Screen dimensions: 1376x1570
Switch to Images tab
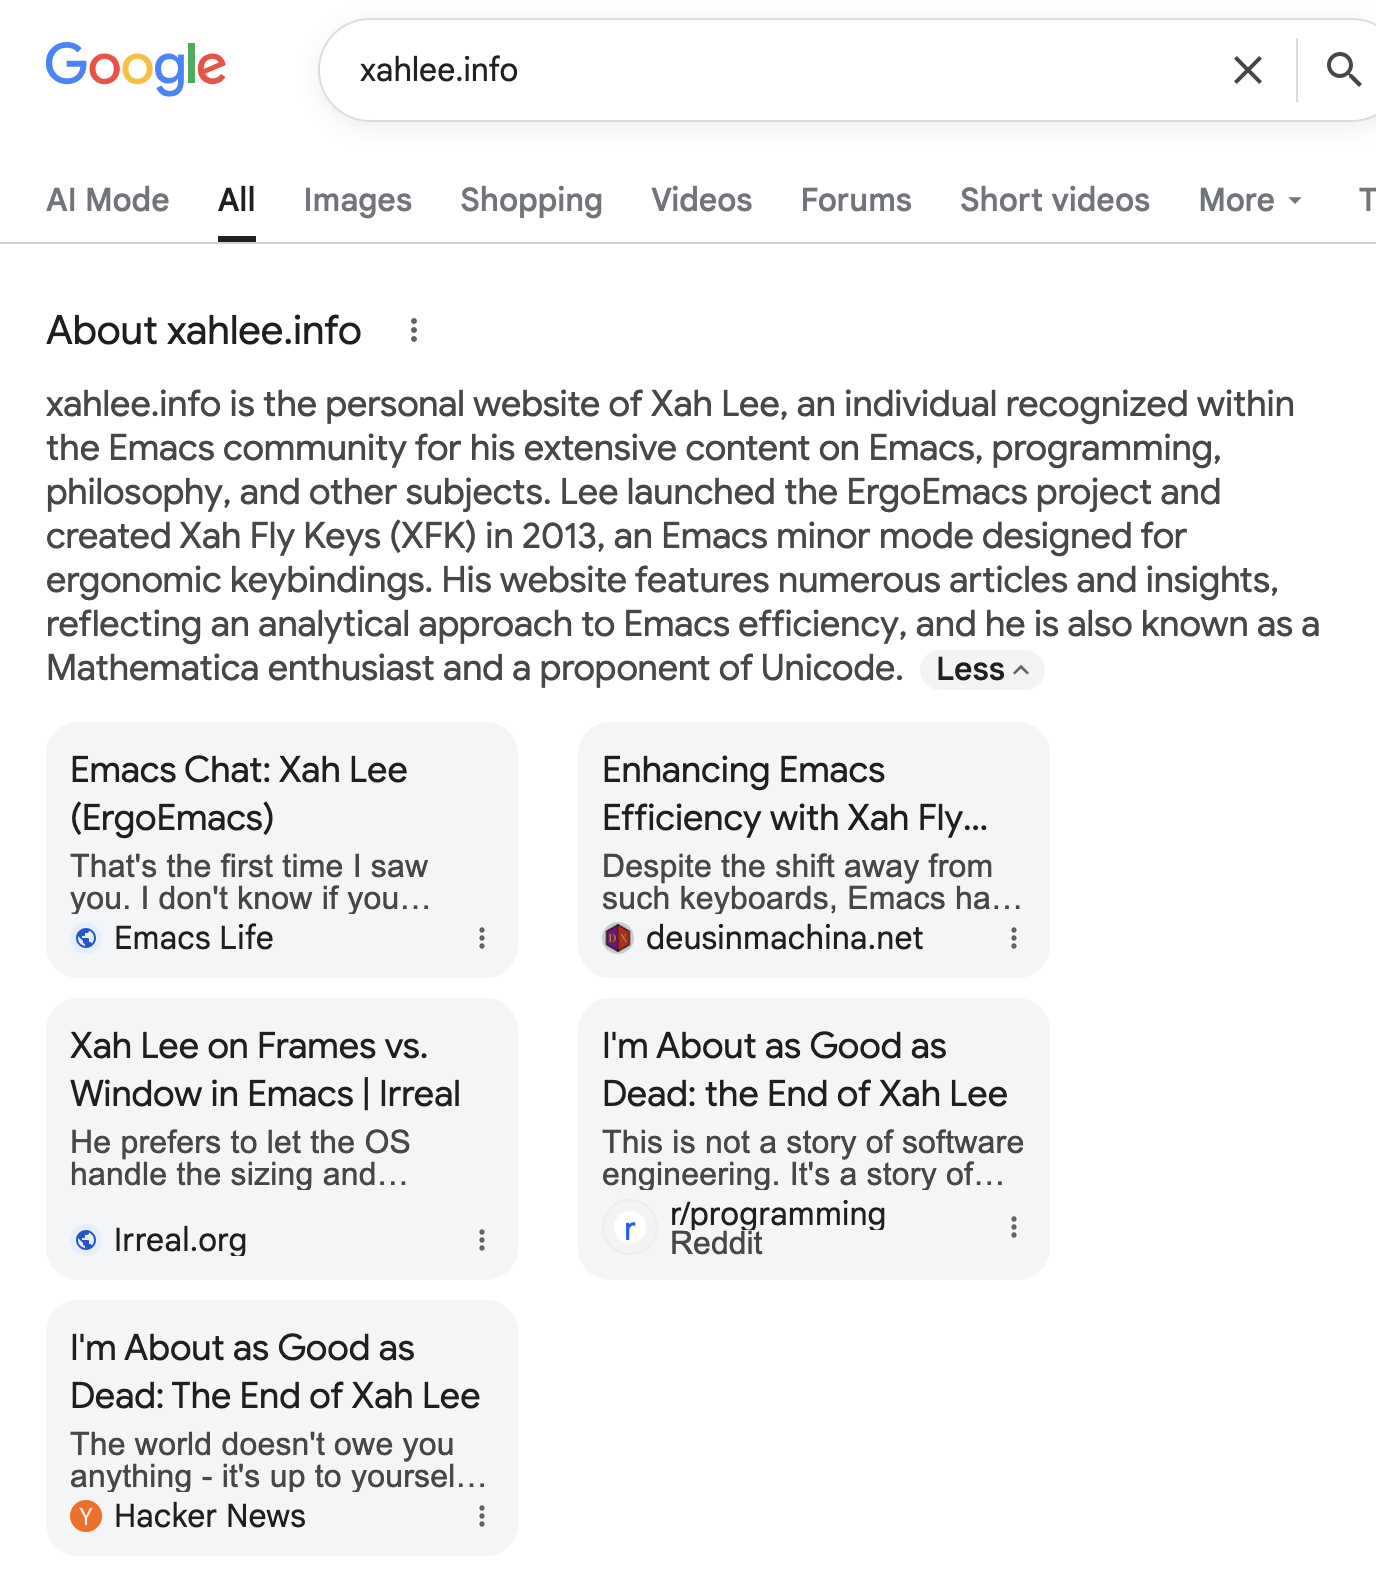point(358,200)
